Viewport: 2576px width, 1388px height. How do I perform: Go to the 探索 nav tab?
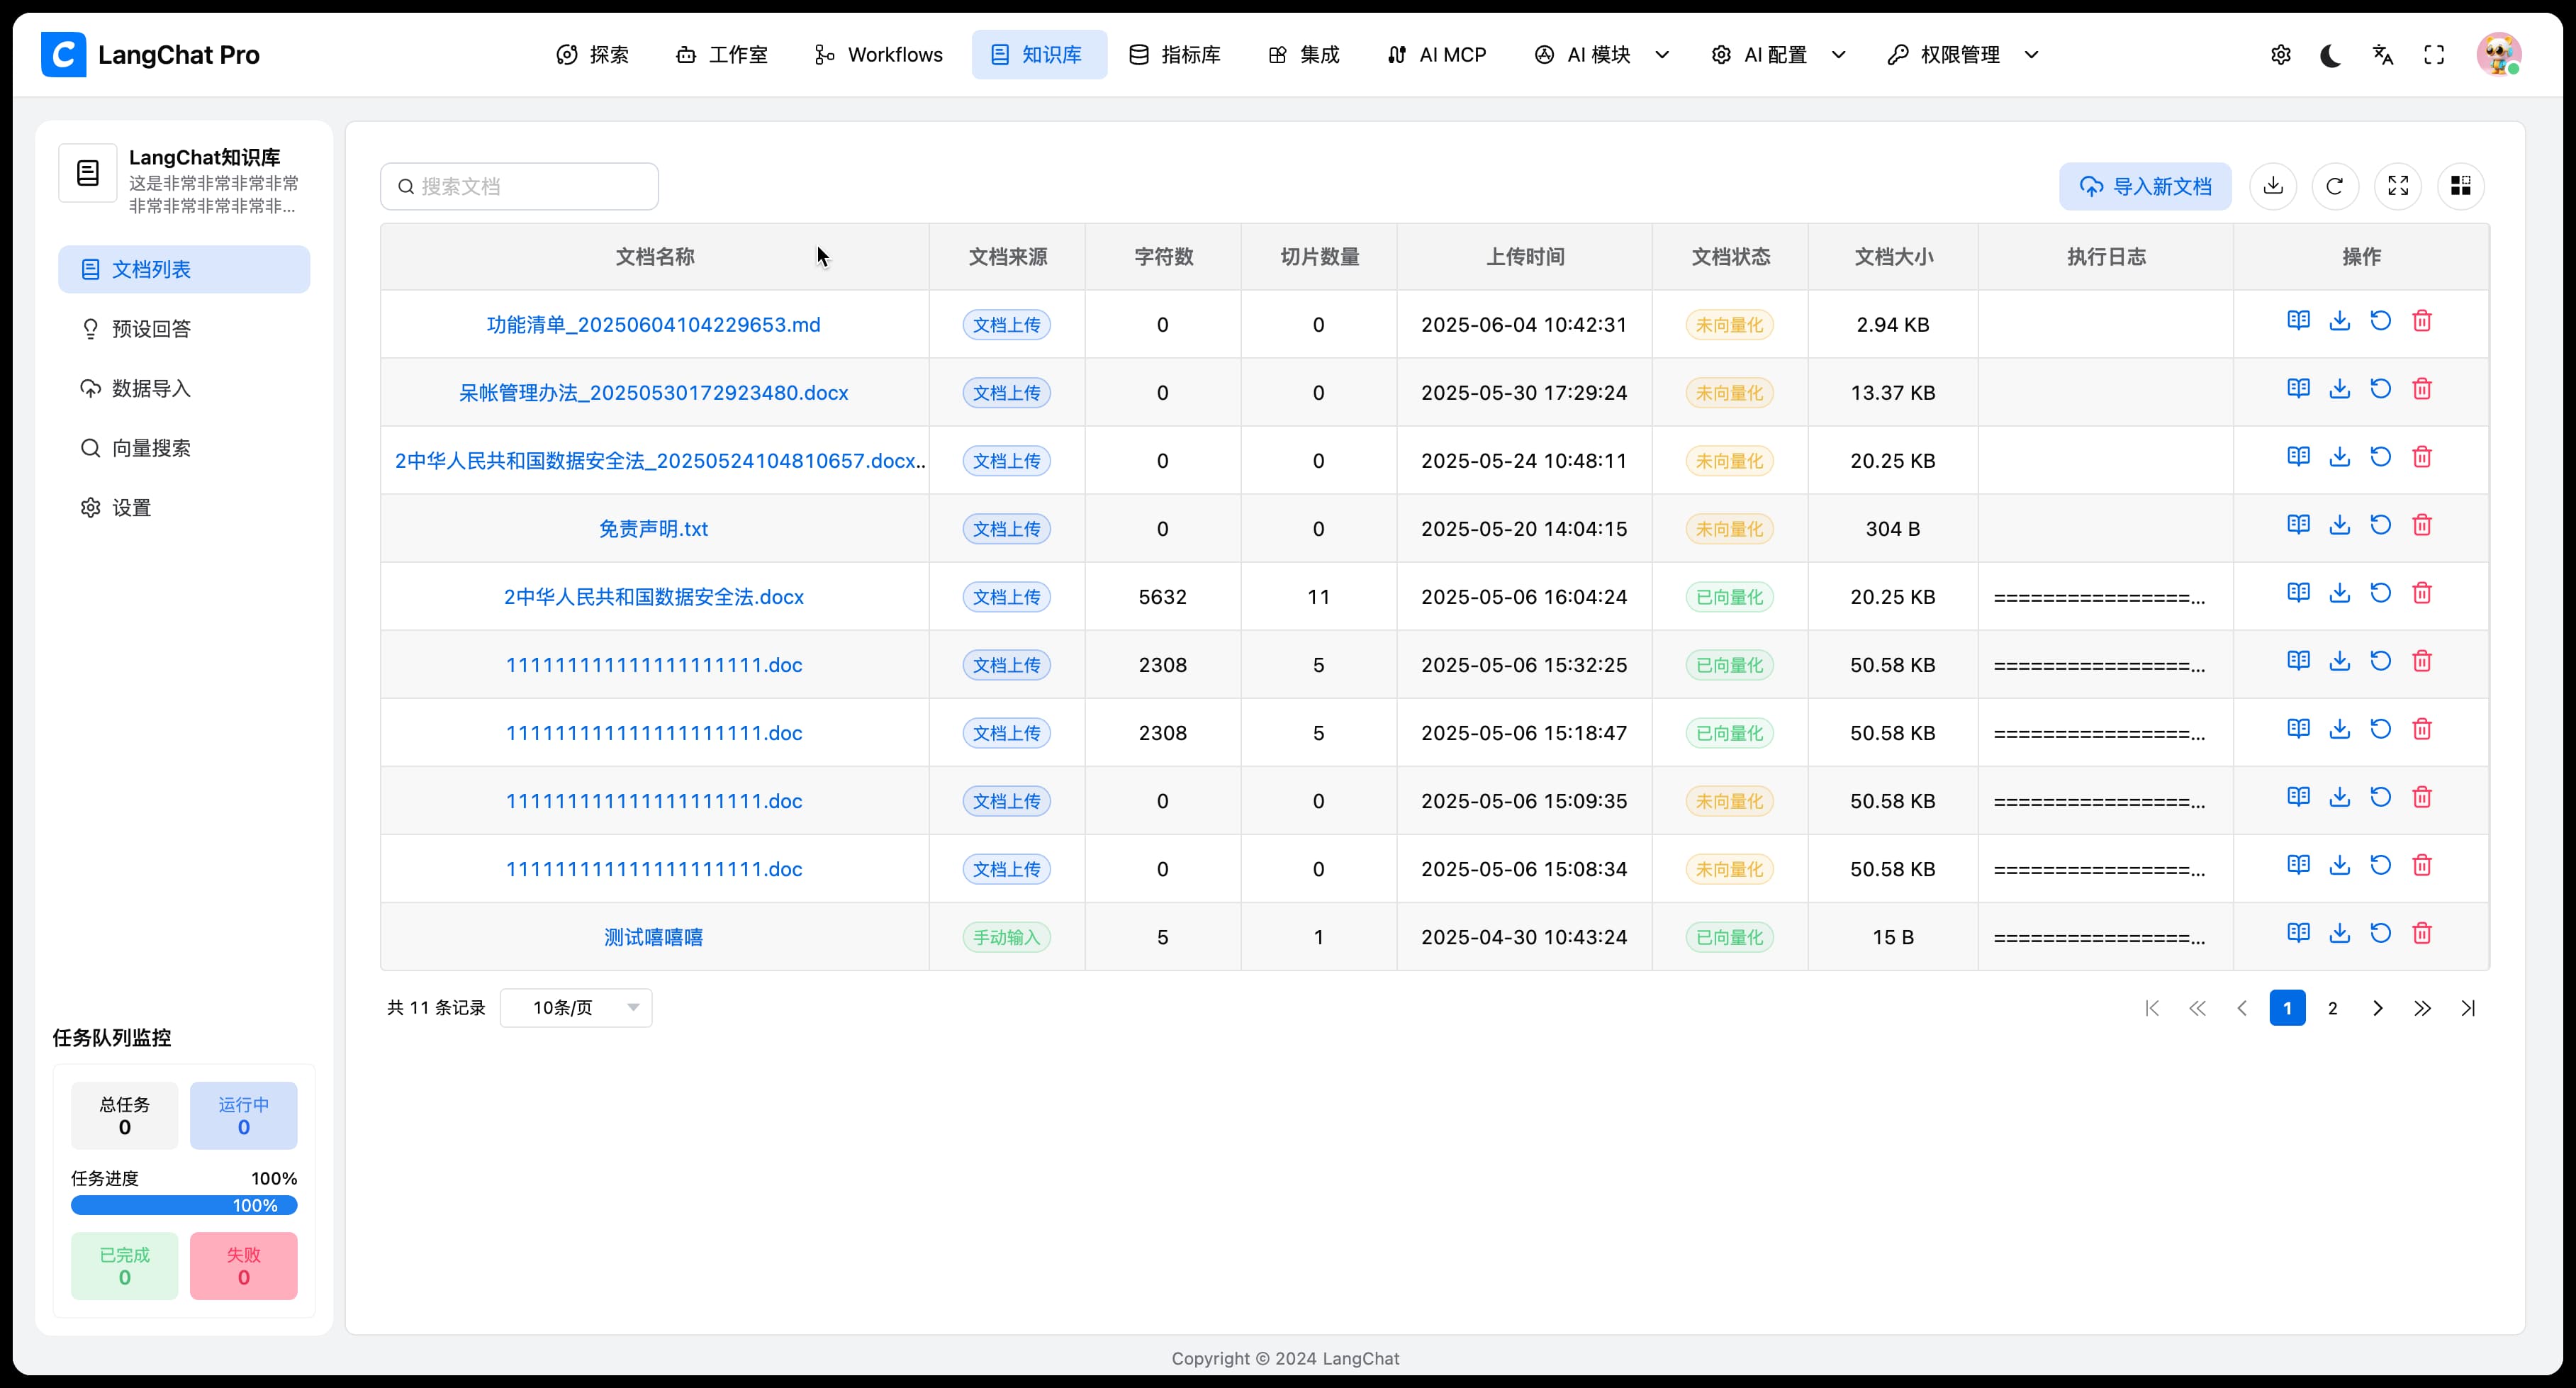[x=593, y=55]
